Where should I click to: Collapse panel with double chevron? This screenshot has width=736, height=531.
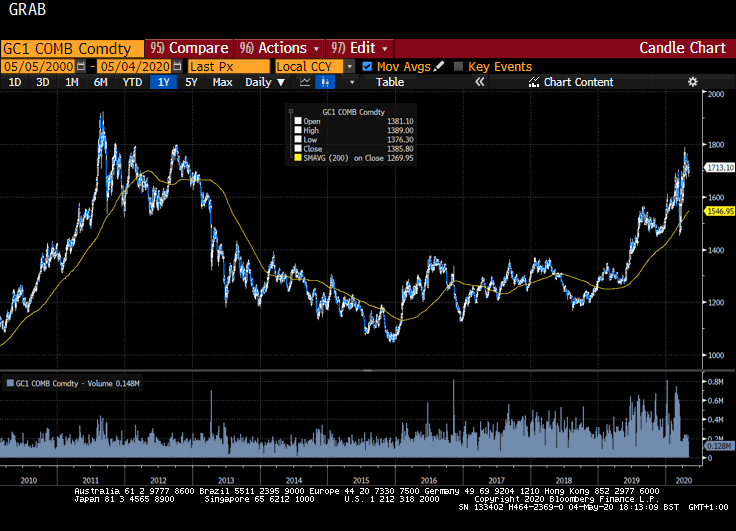pos(479,82)
